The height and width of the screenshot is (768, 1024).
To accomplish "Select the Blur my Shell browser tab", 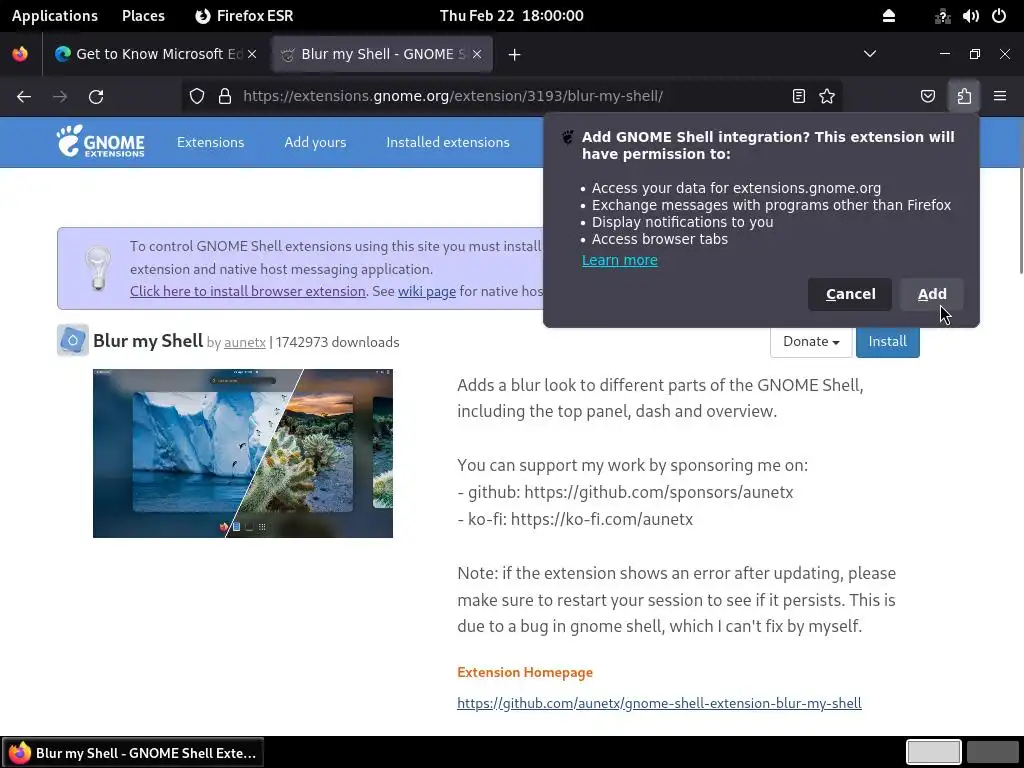I will [x=382, y=54].
